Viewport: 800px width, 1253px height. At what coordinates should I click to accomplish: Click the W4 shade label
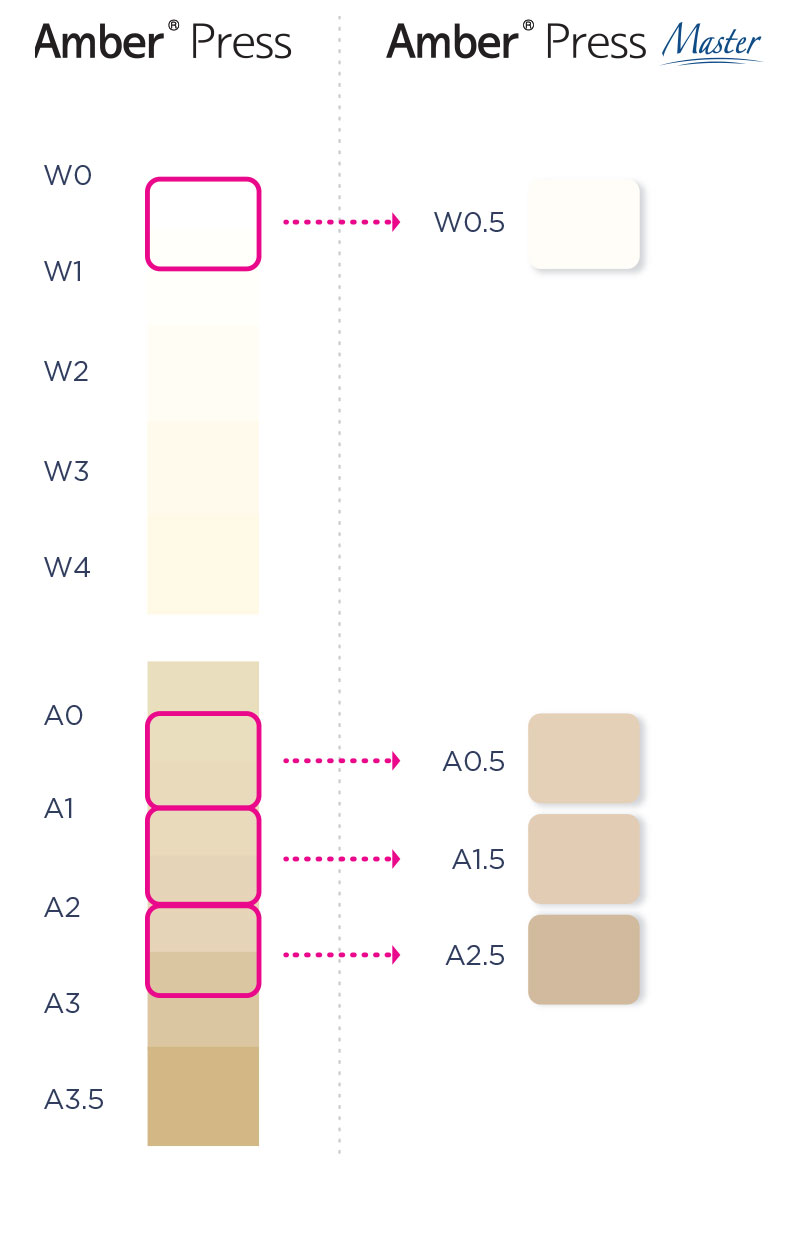tap(67, 568)
